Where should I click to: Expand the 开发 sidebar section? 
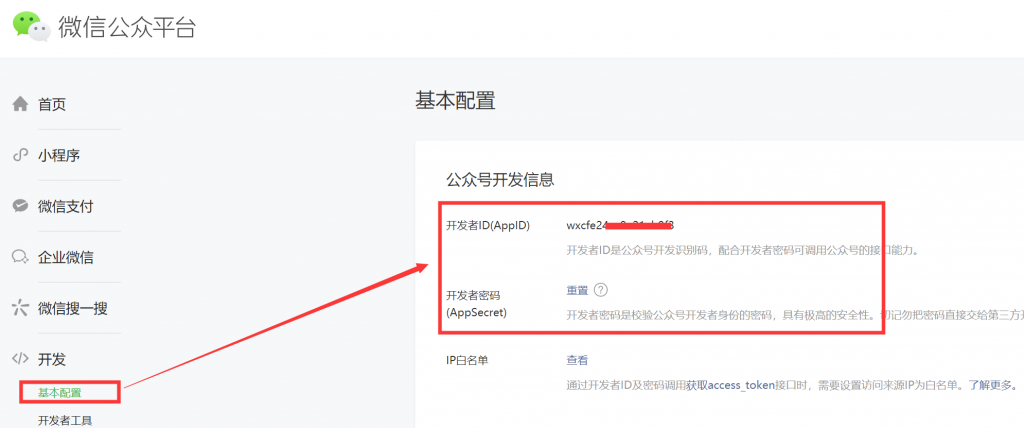click(x=52, y=359)
